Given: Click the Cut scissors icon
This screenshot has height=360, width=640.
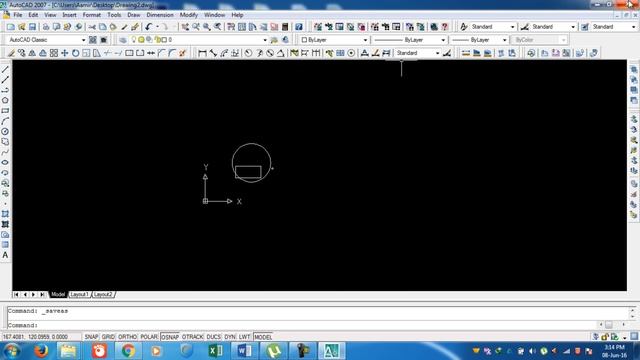Looking at the screenshot, I should [92, 27].
